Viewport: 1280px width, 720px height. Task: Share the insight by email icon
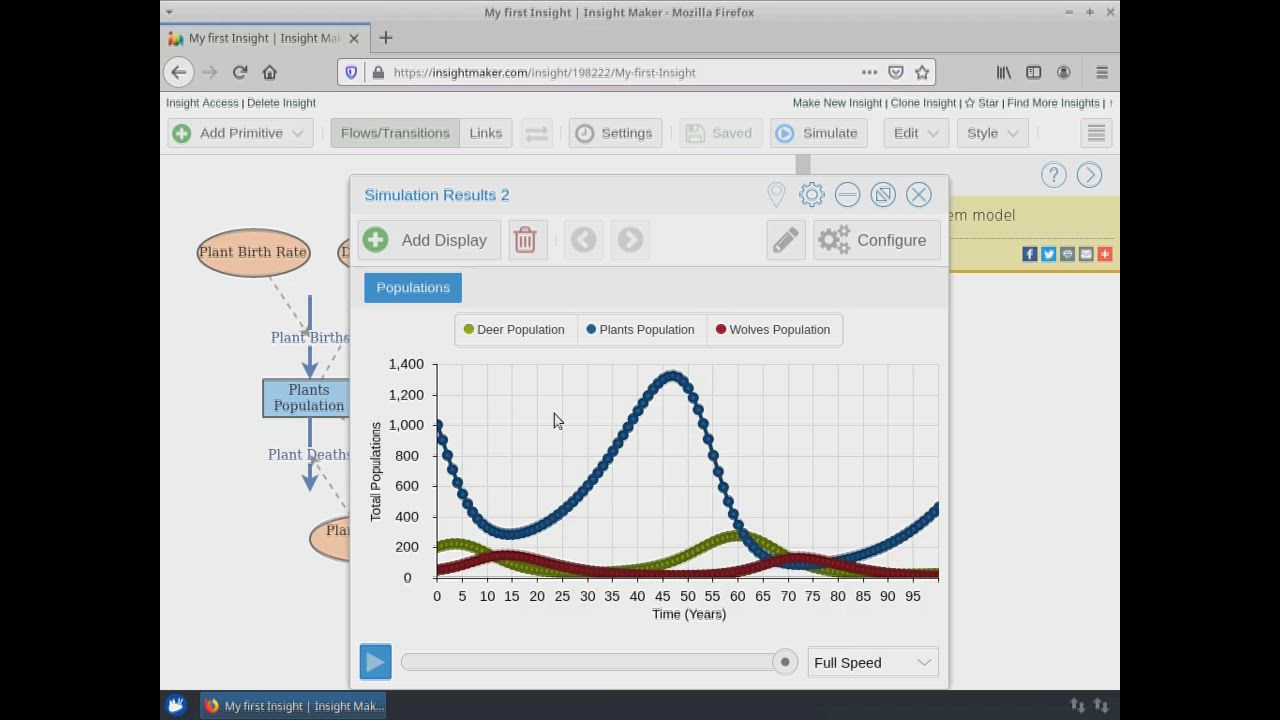click(x=1086, y=254)
